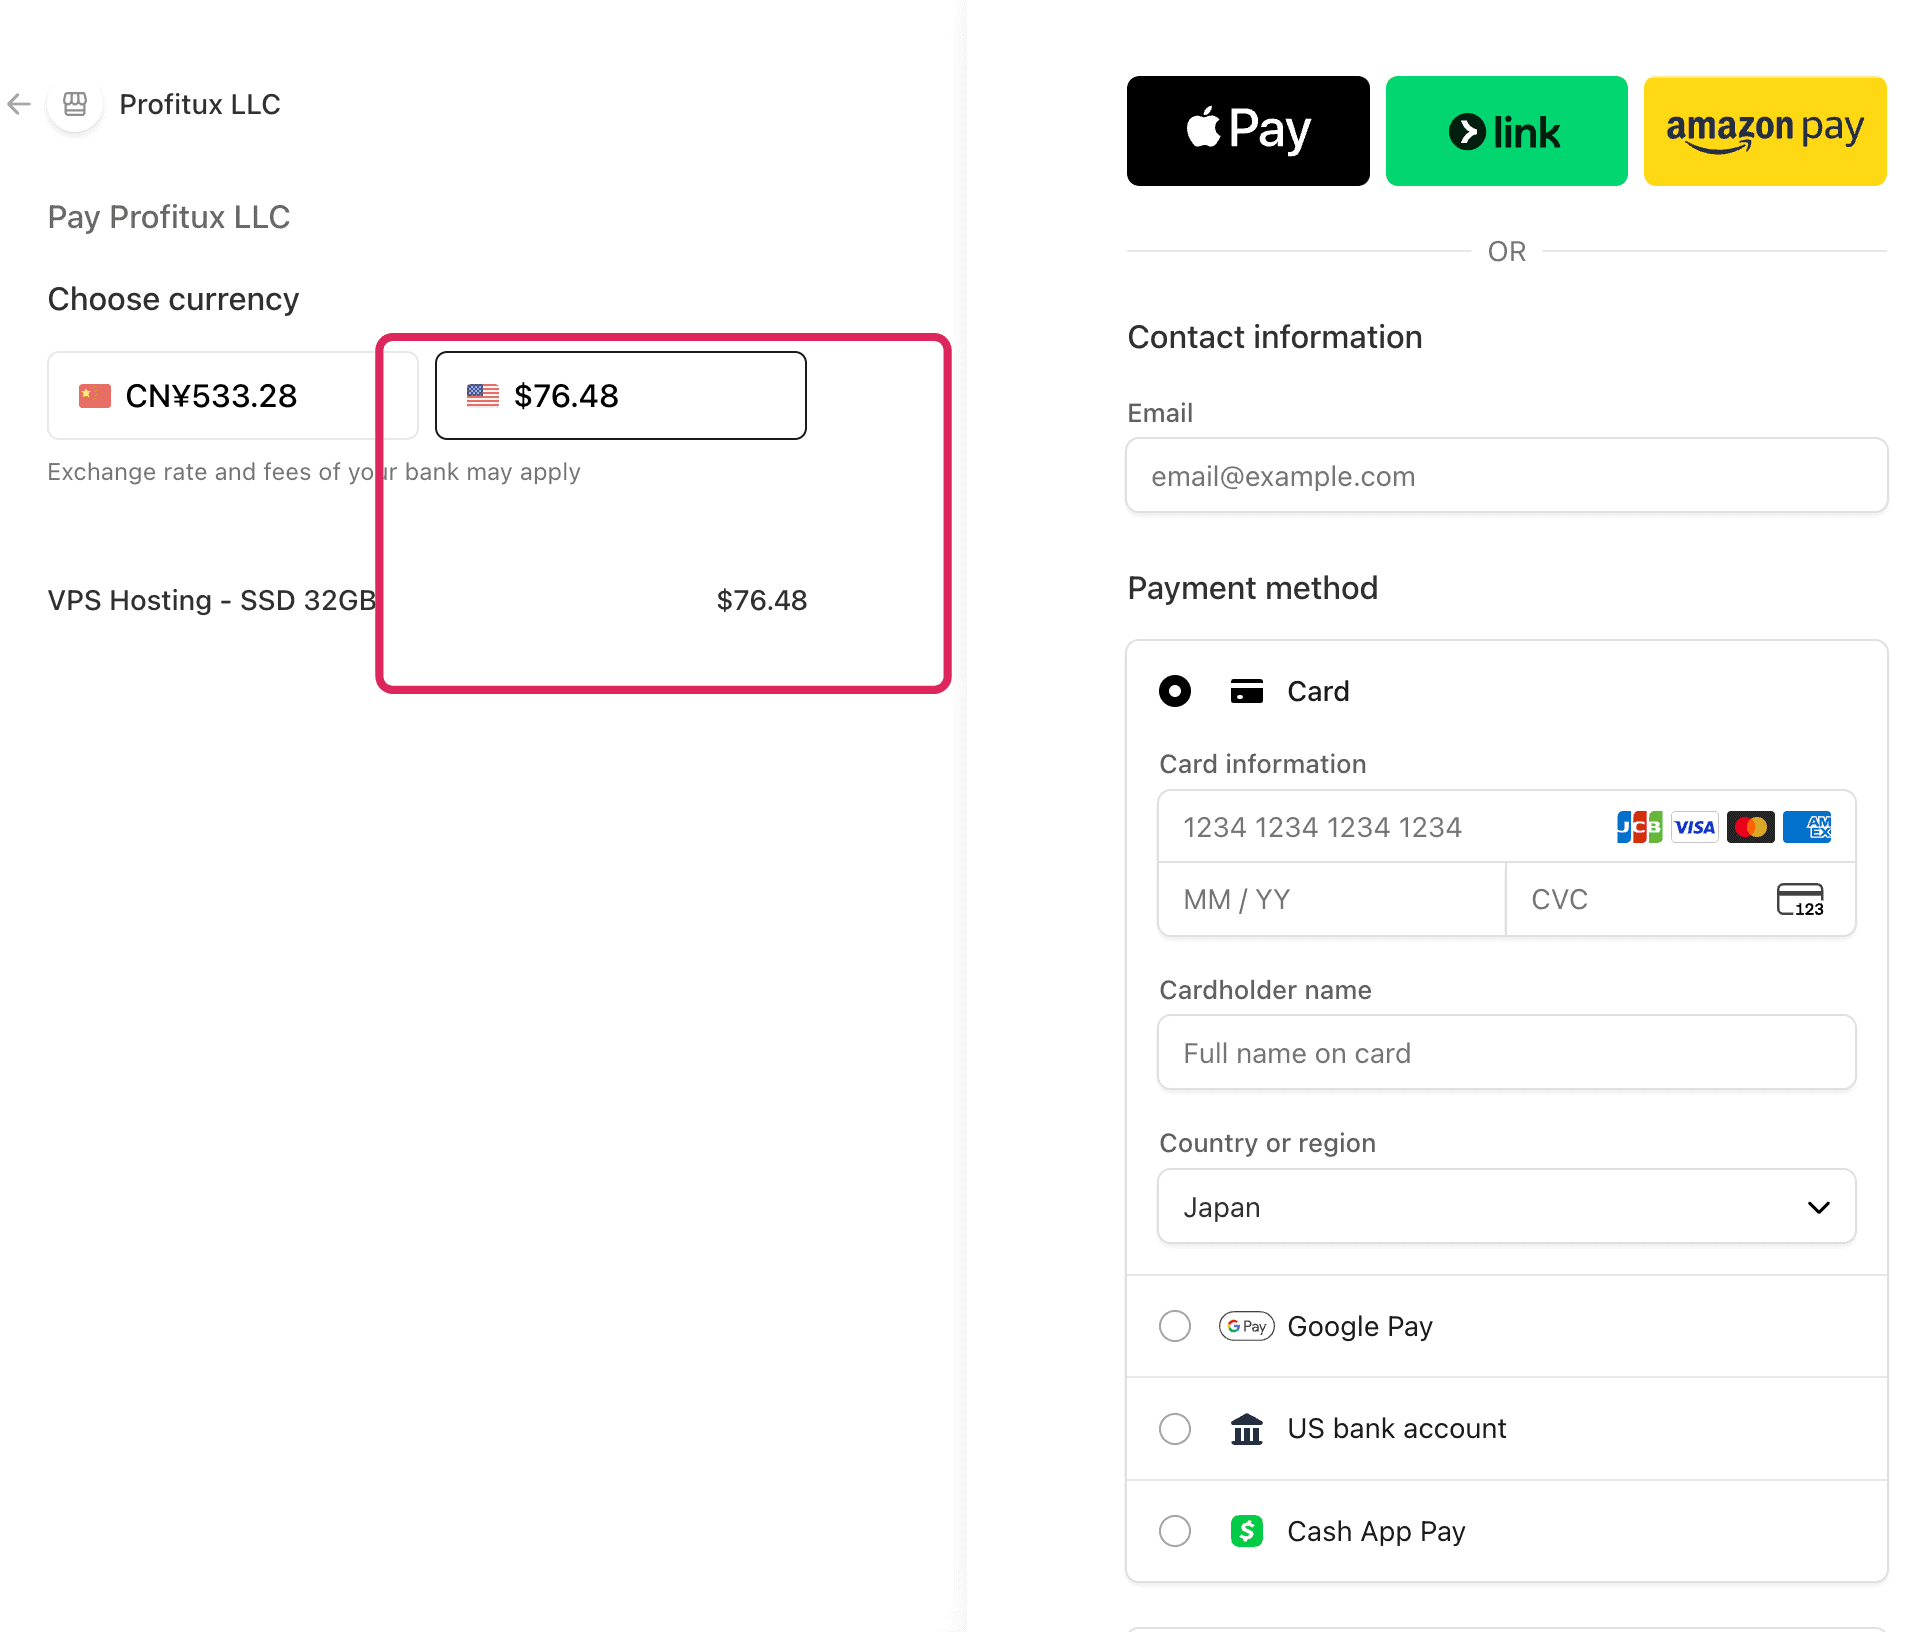Image resolution: width=1906 pixels, height=1632 pixels.
Task: Click the back arrow icon
Action: (19, 104)
